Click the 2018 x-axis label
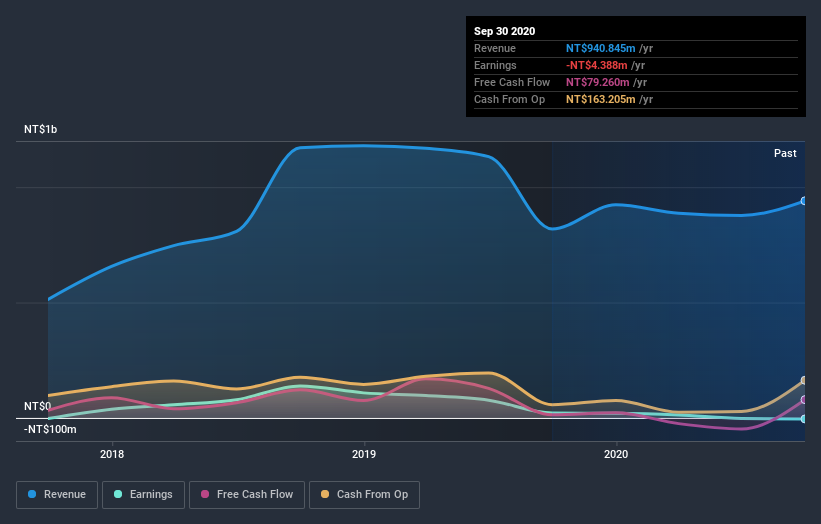This screenshot has width=821, height=524. pyautogui.click(x=112, y=454)
